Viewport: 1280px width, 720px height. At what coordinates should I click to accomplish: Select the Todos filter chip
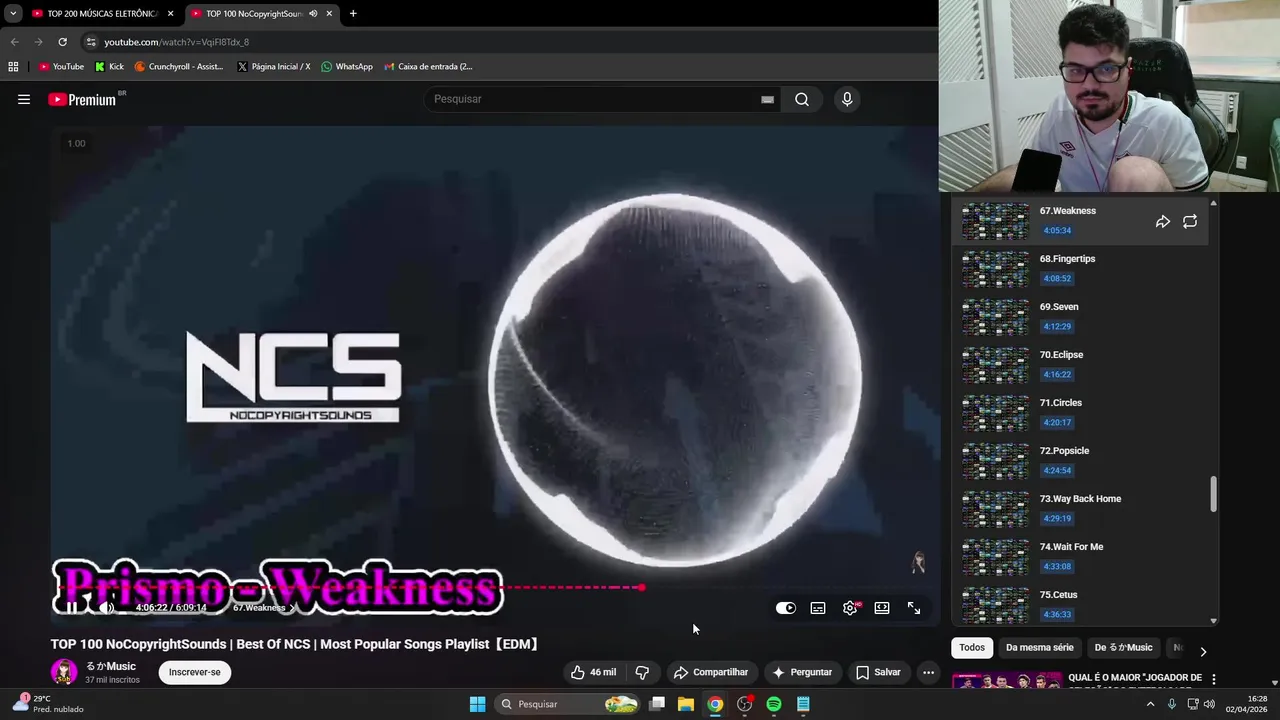(x=972, y=648)
